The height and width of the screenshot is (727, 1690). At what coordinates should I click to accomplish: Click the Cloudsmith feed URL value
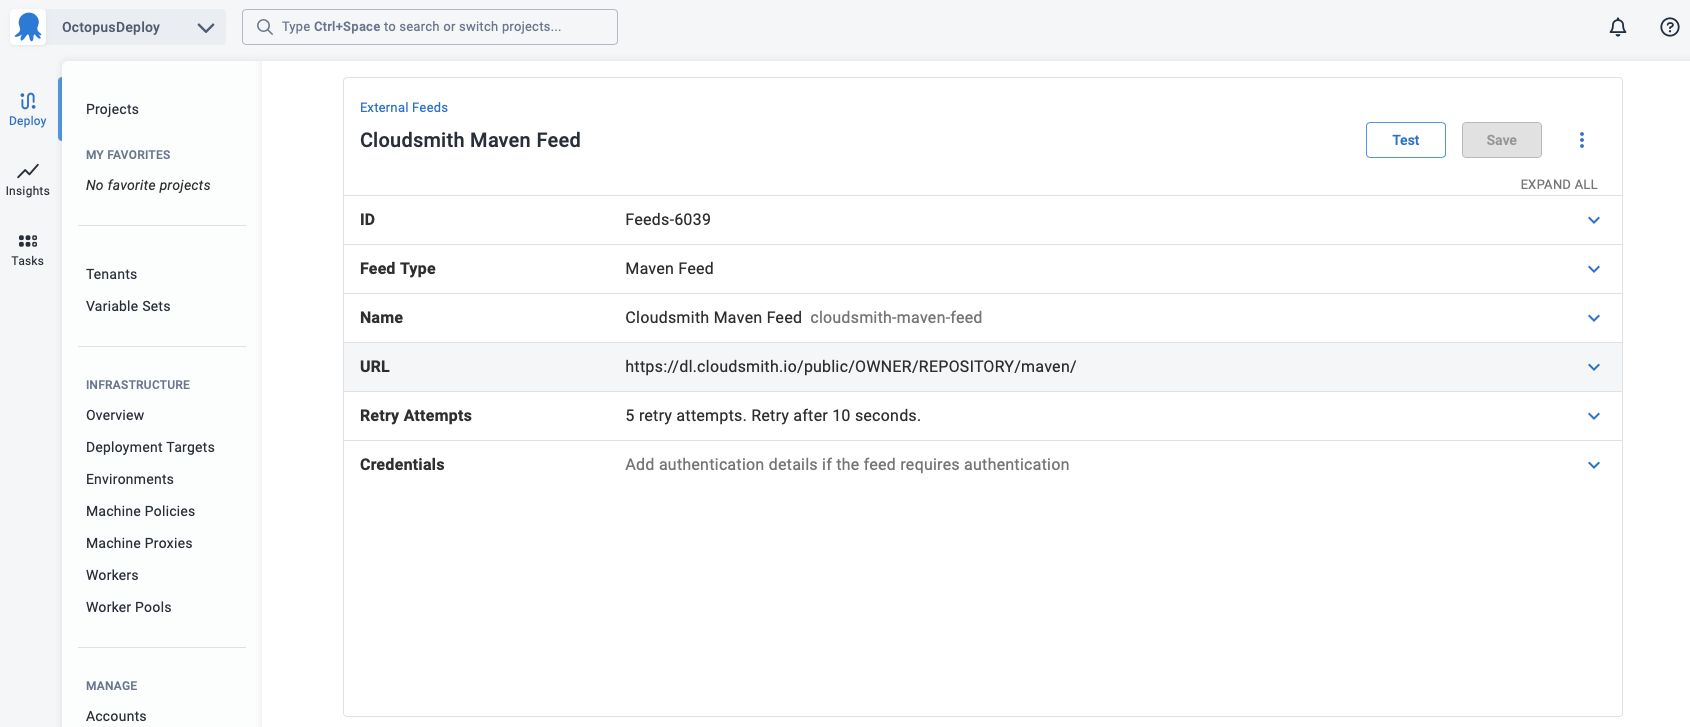click(x=851, y=367)
